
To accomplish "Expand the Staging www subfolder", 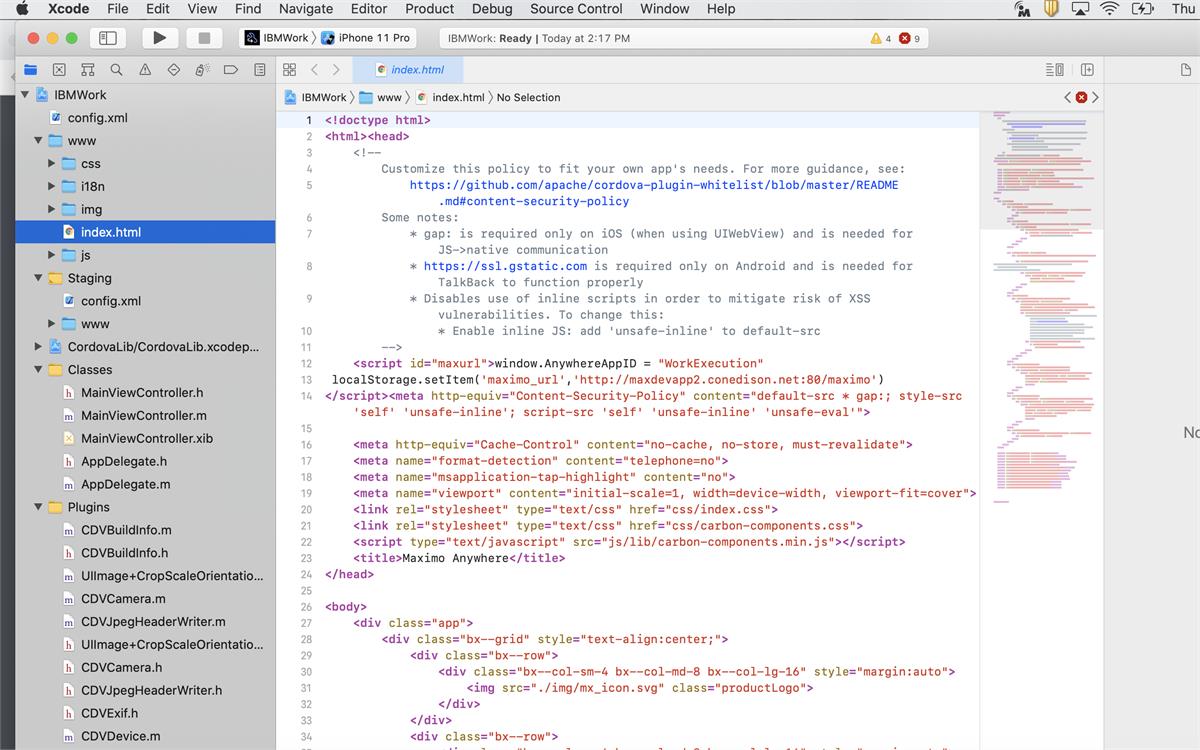I will (50, 323).
